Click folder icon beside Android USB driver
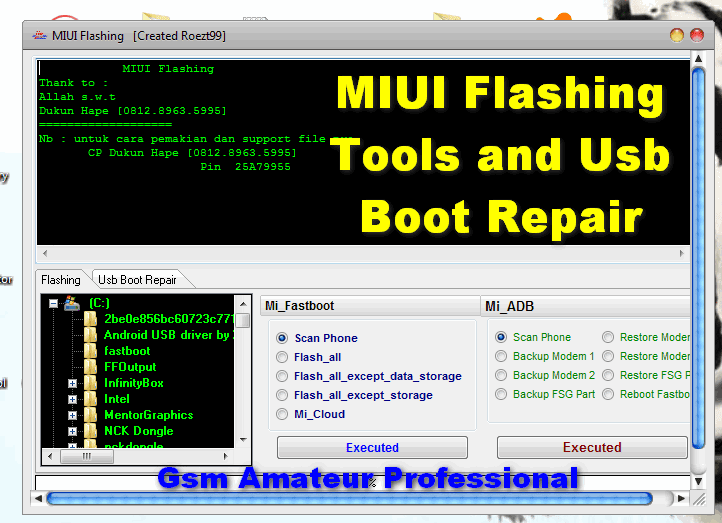The height and width of the screenshot is (523, 722). (91, 335)
